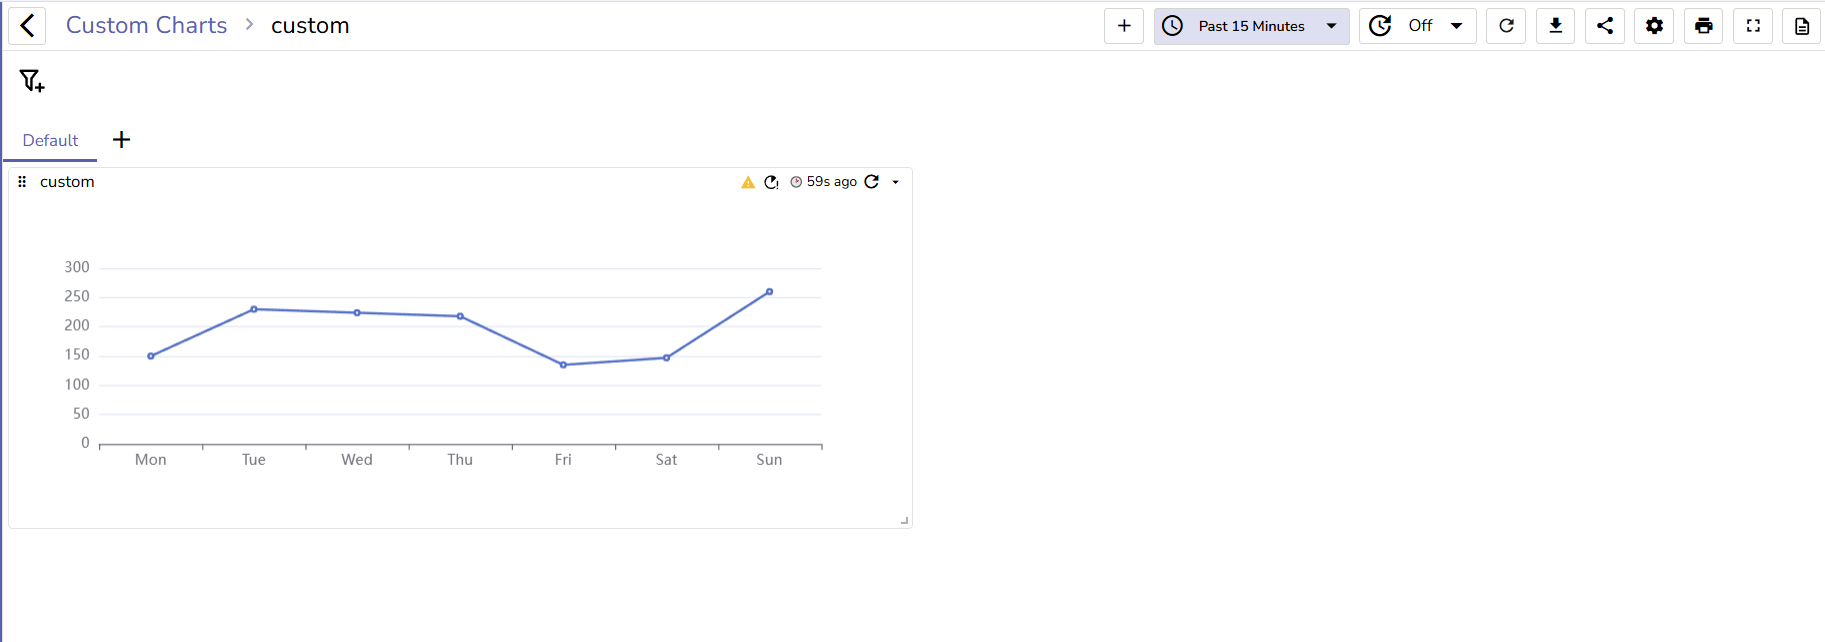Image resolution: width=1825 pixels, height=642 pixels.
Task: Click the share dashboard icon
Action: click(x=1605, y=26)
